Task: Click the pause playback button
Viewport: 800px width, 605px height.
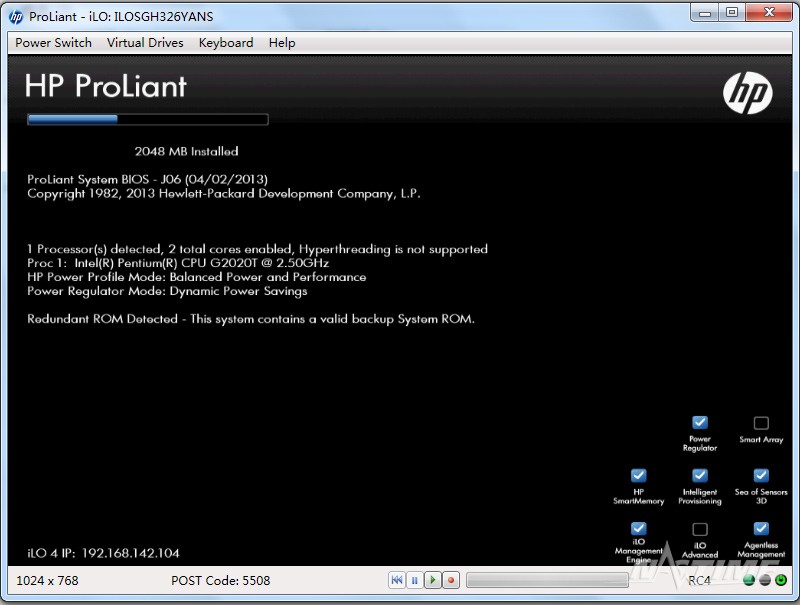Action: (x=415, y=580)
